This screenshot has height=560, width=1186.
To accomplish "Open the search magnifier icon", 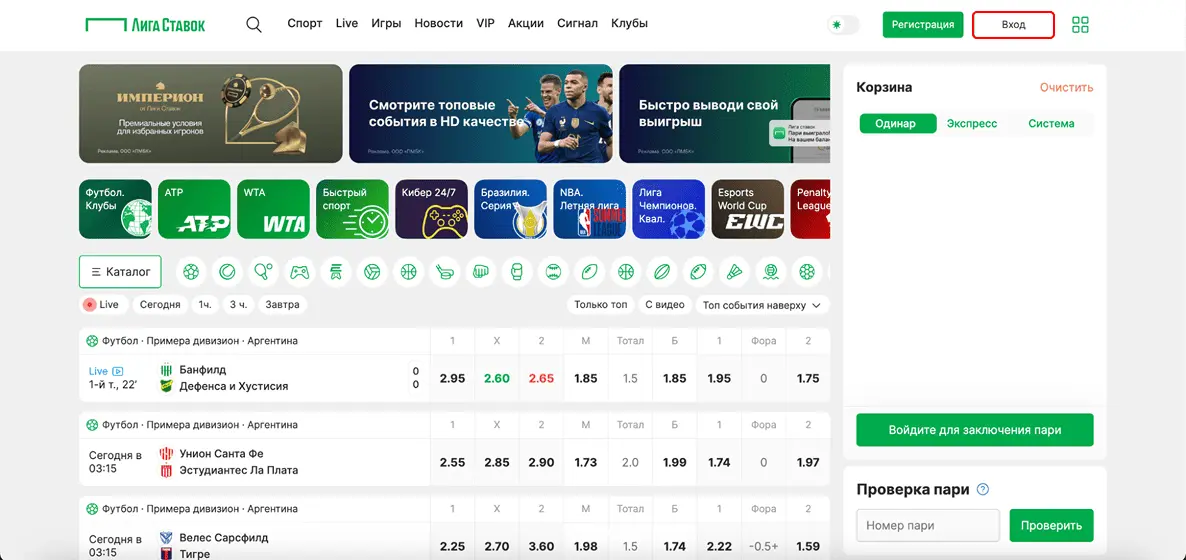I will coord(254,24).
